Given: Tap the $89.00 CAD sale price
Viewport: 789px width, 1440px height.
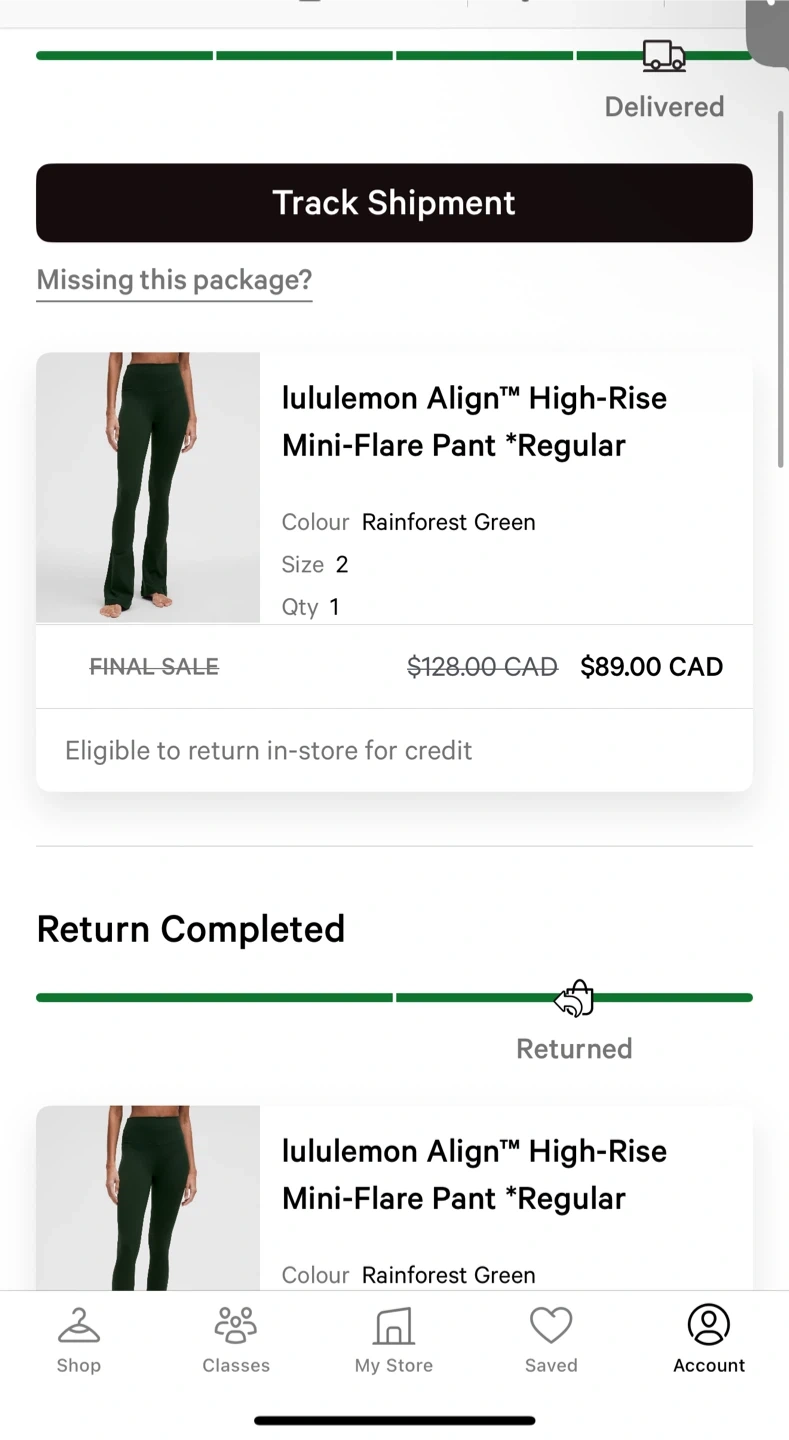Looking at the screenshot, I should click(651, 667).
